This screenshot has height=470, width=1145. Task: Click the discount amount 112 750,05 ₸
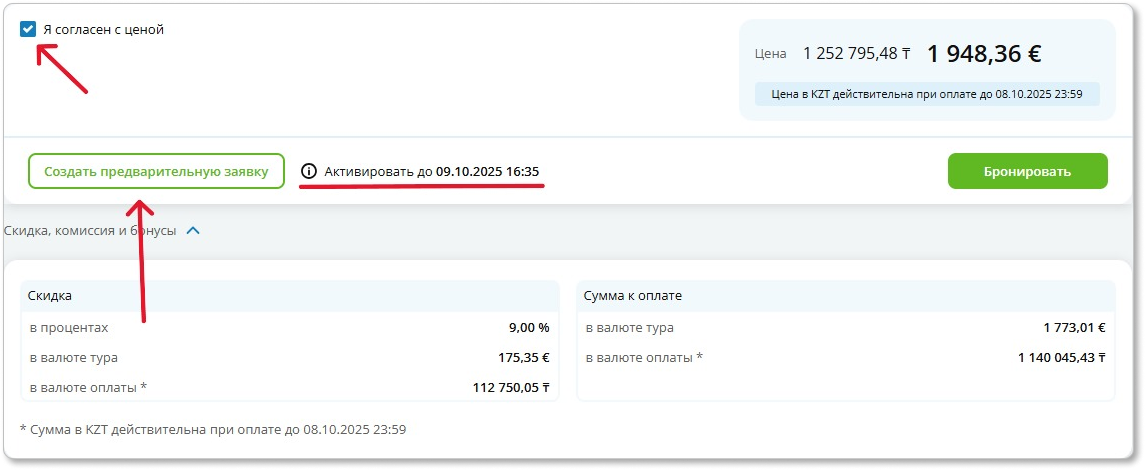[x=510, y=387]
